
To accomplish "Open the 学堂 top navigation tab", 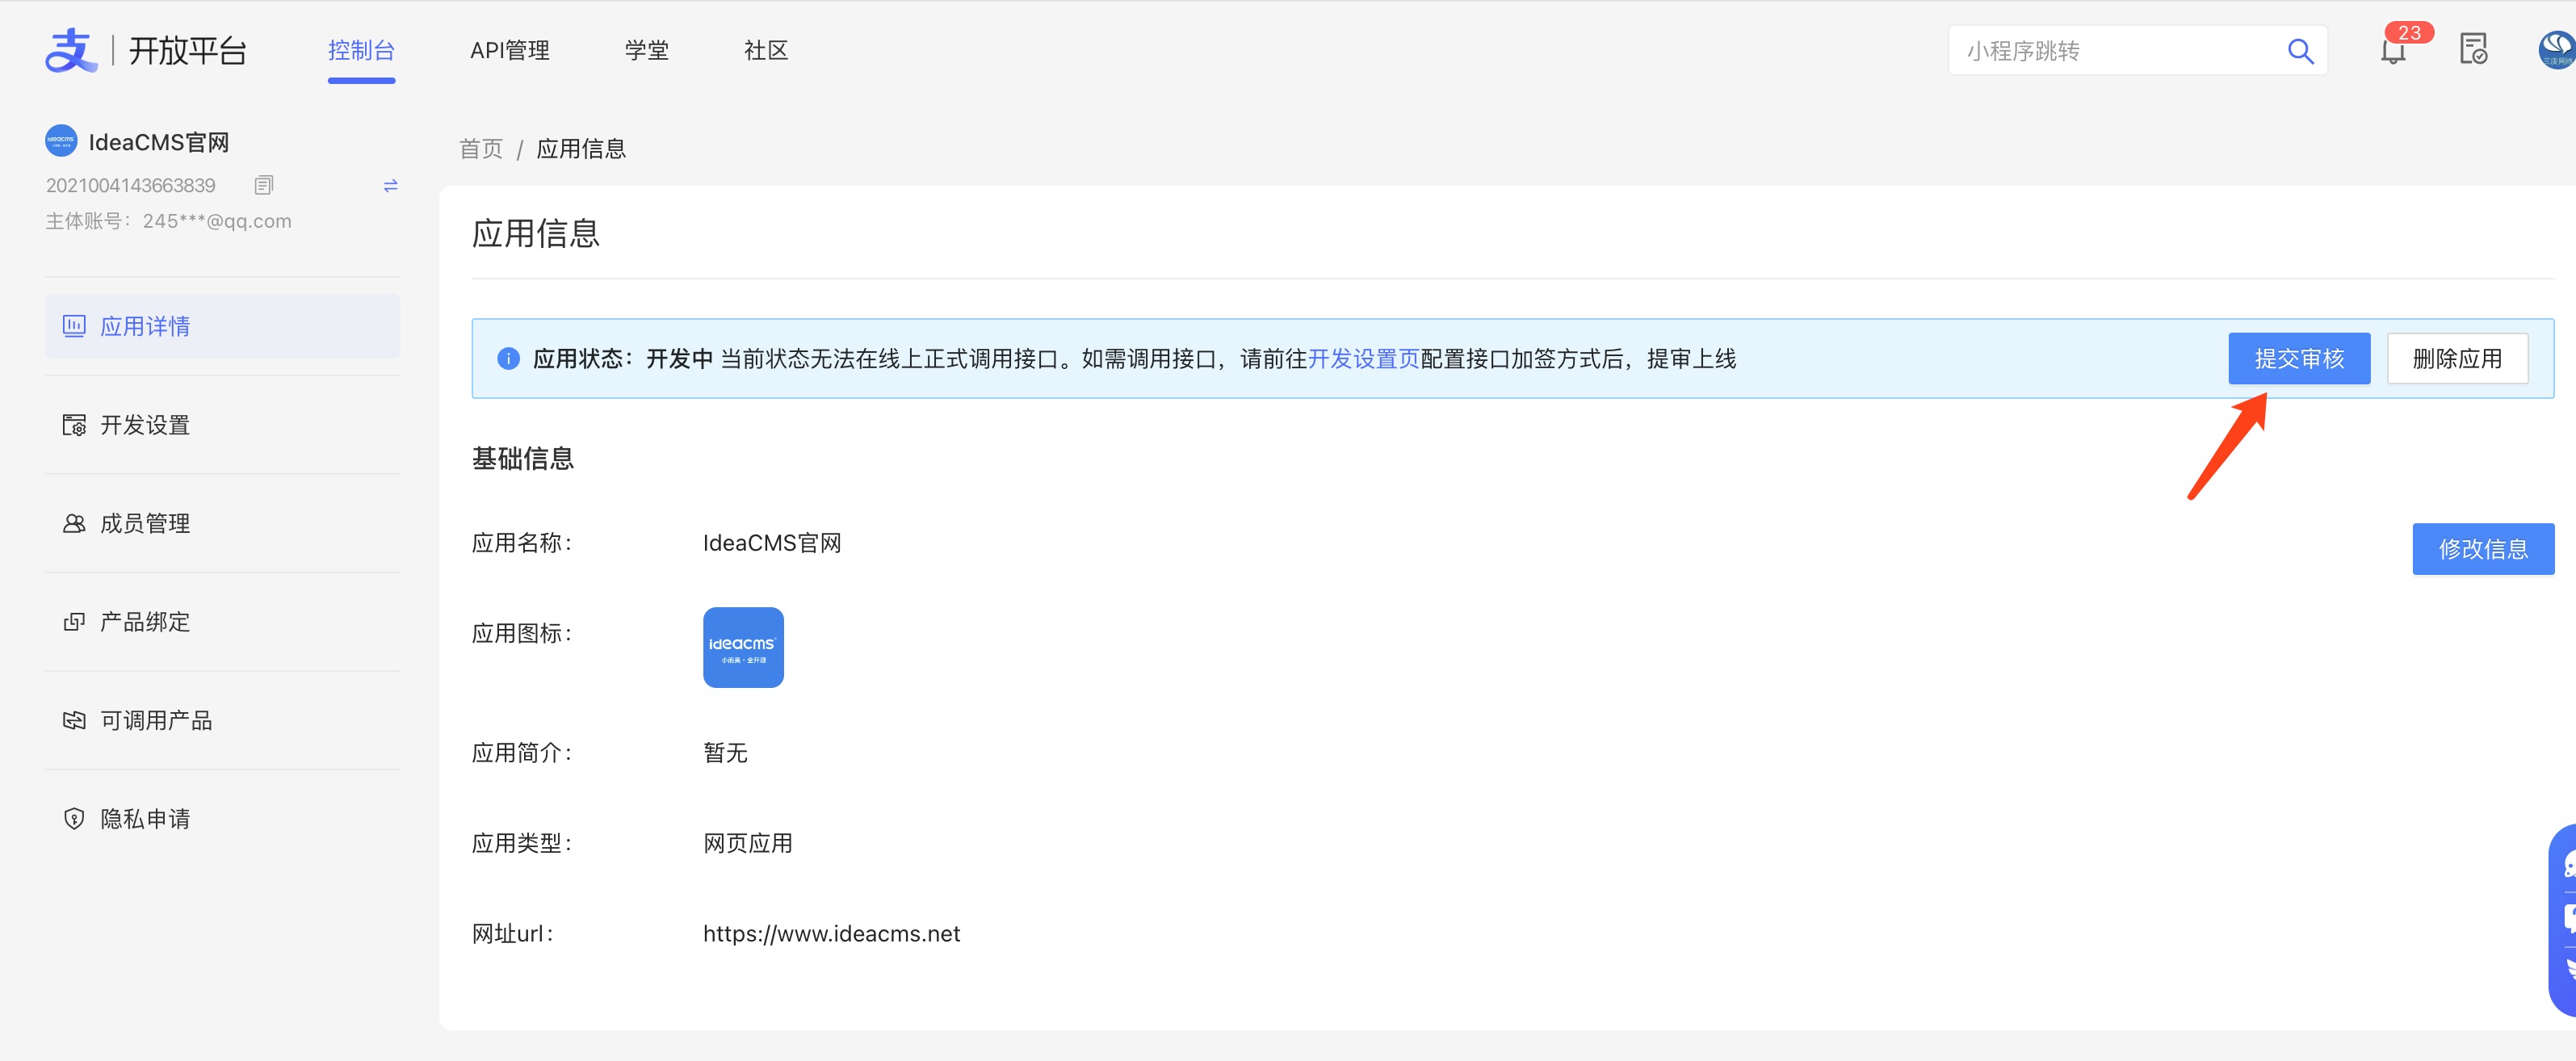I will 646,50.
